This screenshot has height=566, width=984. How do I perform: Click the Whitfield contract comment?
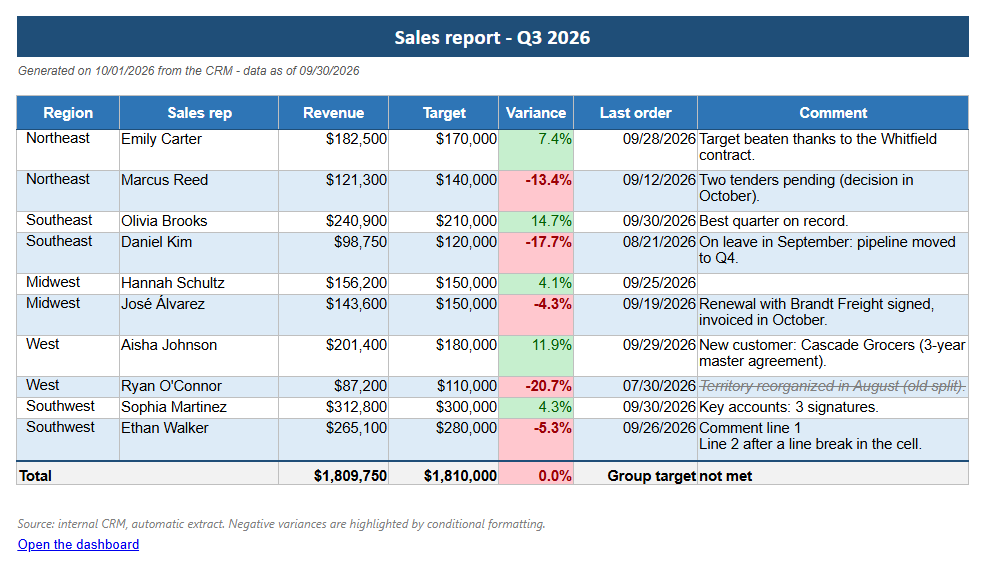click(833, 150)
